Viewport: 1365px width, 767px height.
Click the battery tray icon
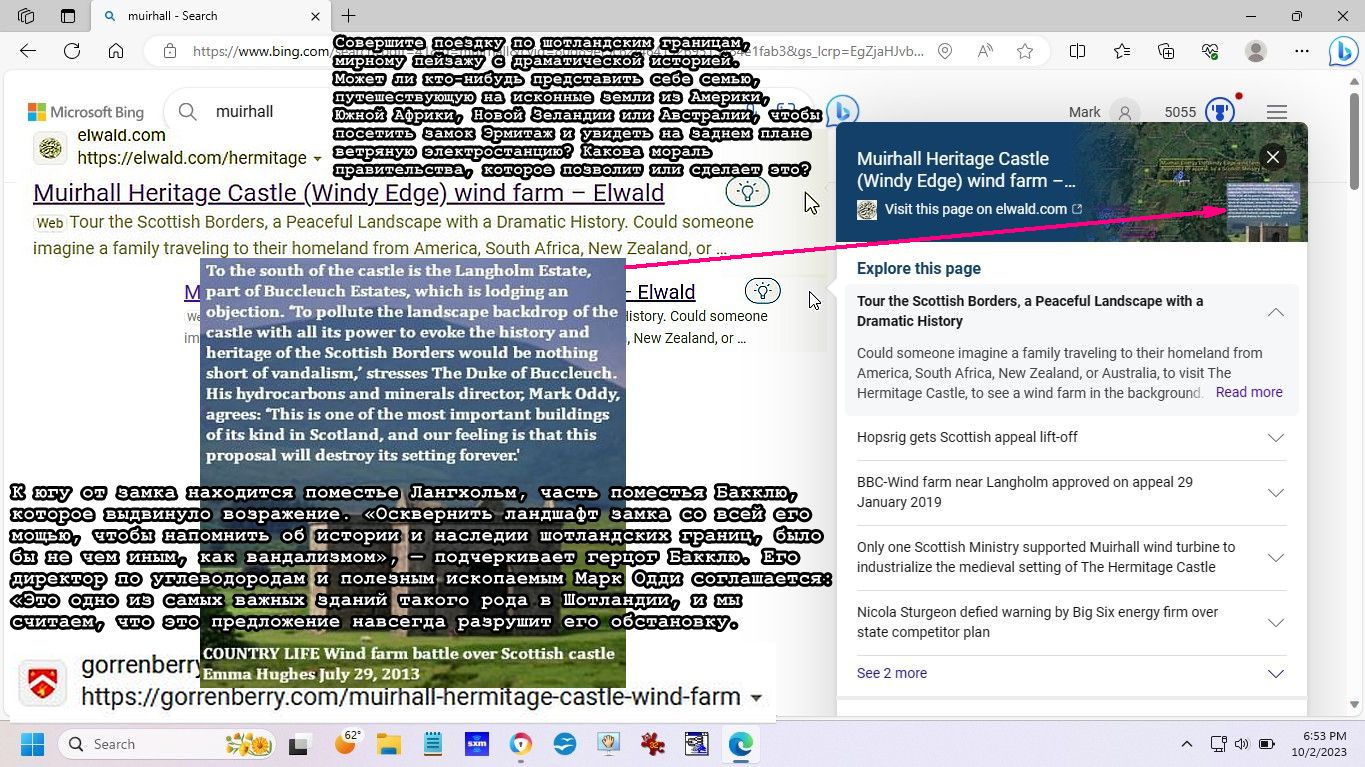coord(1266,744)
